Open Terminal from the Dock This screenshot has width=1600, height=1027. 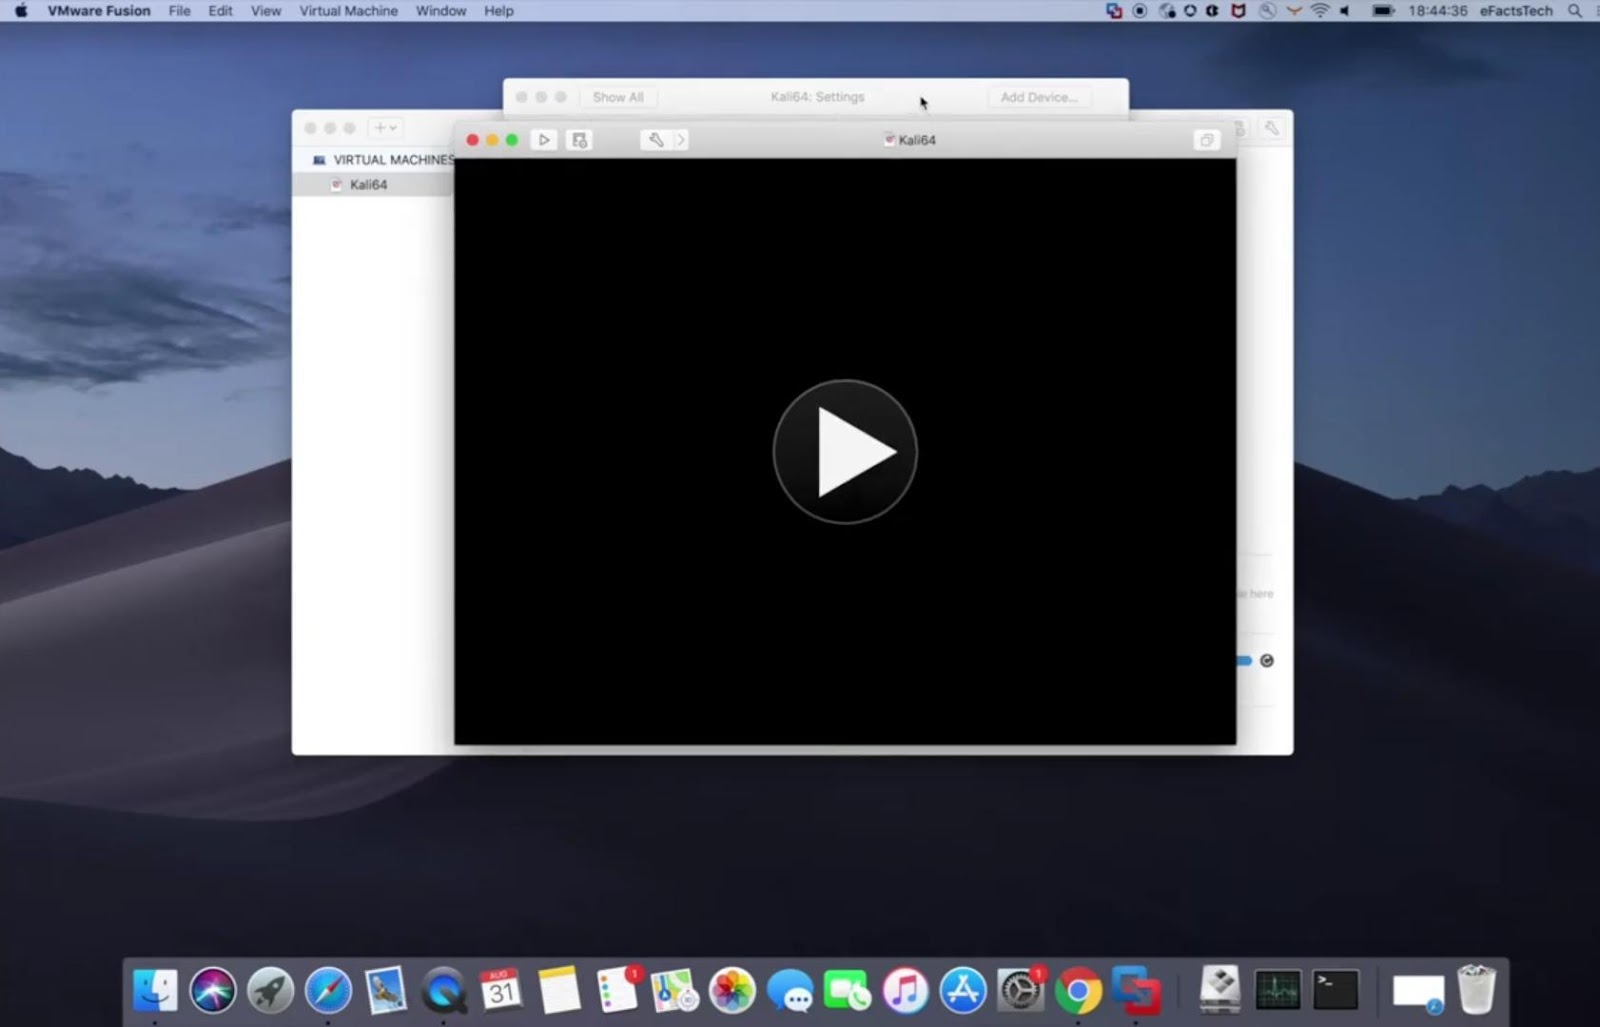pos(1336,990)
